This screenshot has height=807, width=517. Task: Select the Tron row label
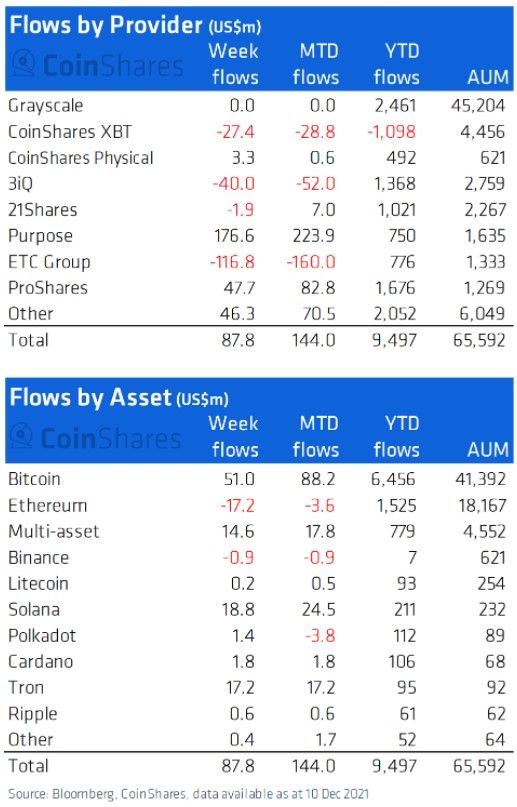pyautogui.click(x=26, y=687)
